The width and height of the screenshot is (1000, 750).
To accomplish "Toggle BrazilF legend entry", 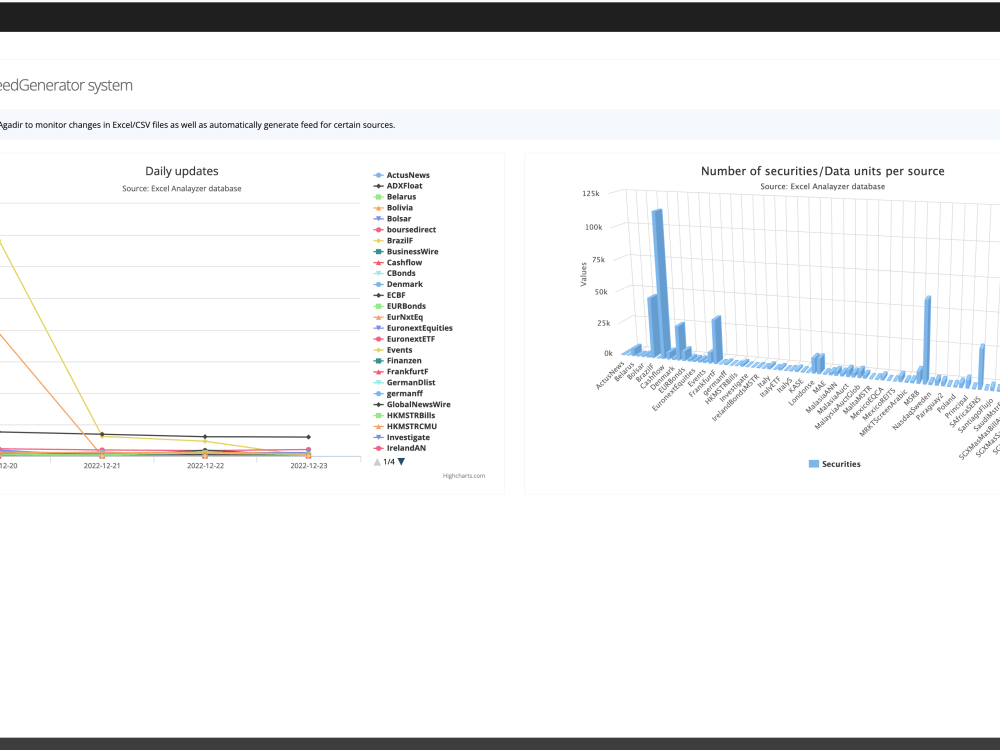I will tap(393, 240).
